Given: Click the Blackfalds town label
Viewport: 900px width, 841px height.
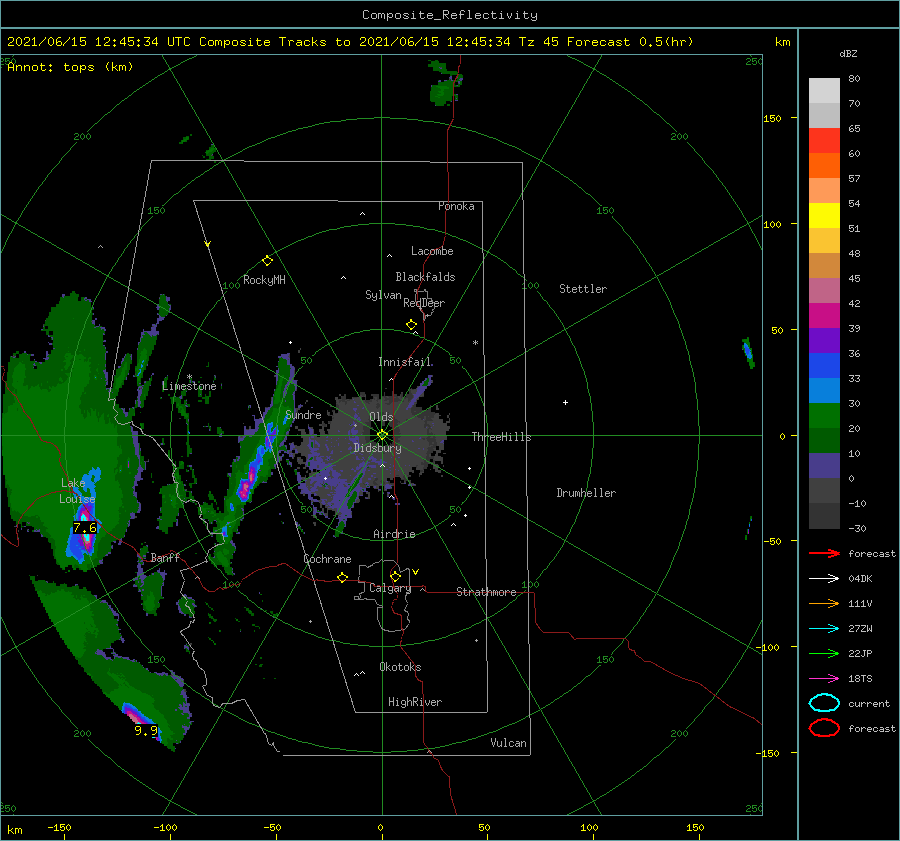Looking at the screenshot, I should 425,277.
